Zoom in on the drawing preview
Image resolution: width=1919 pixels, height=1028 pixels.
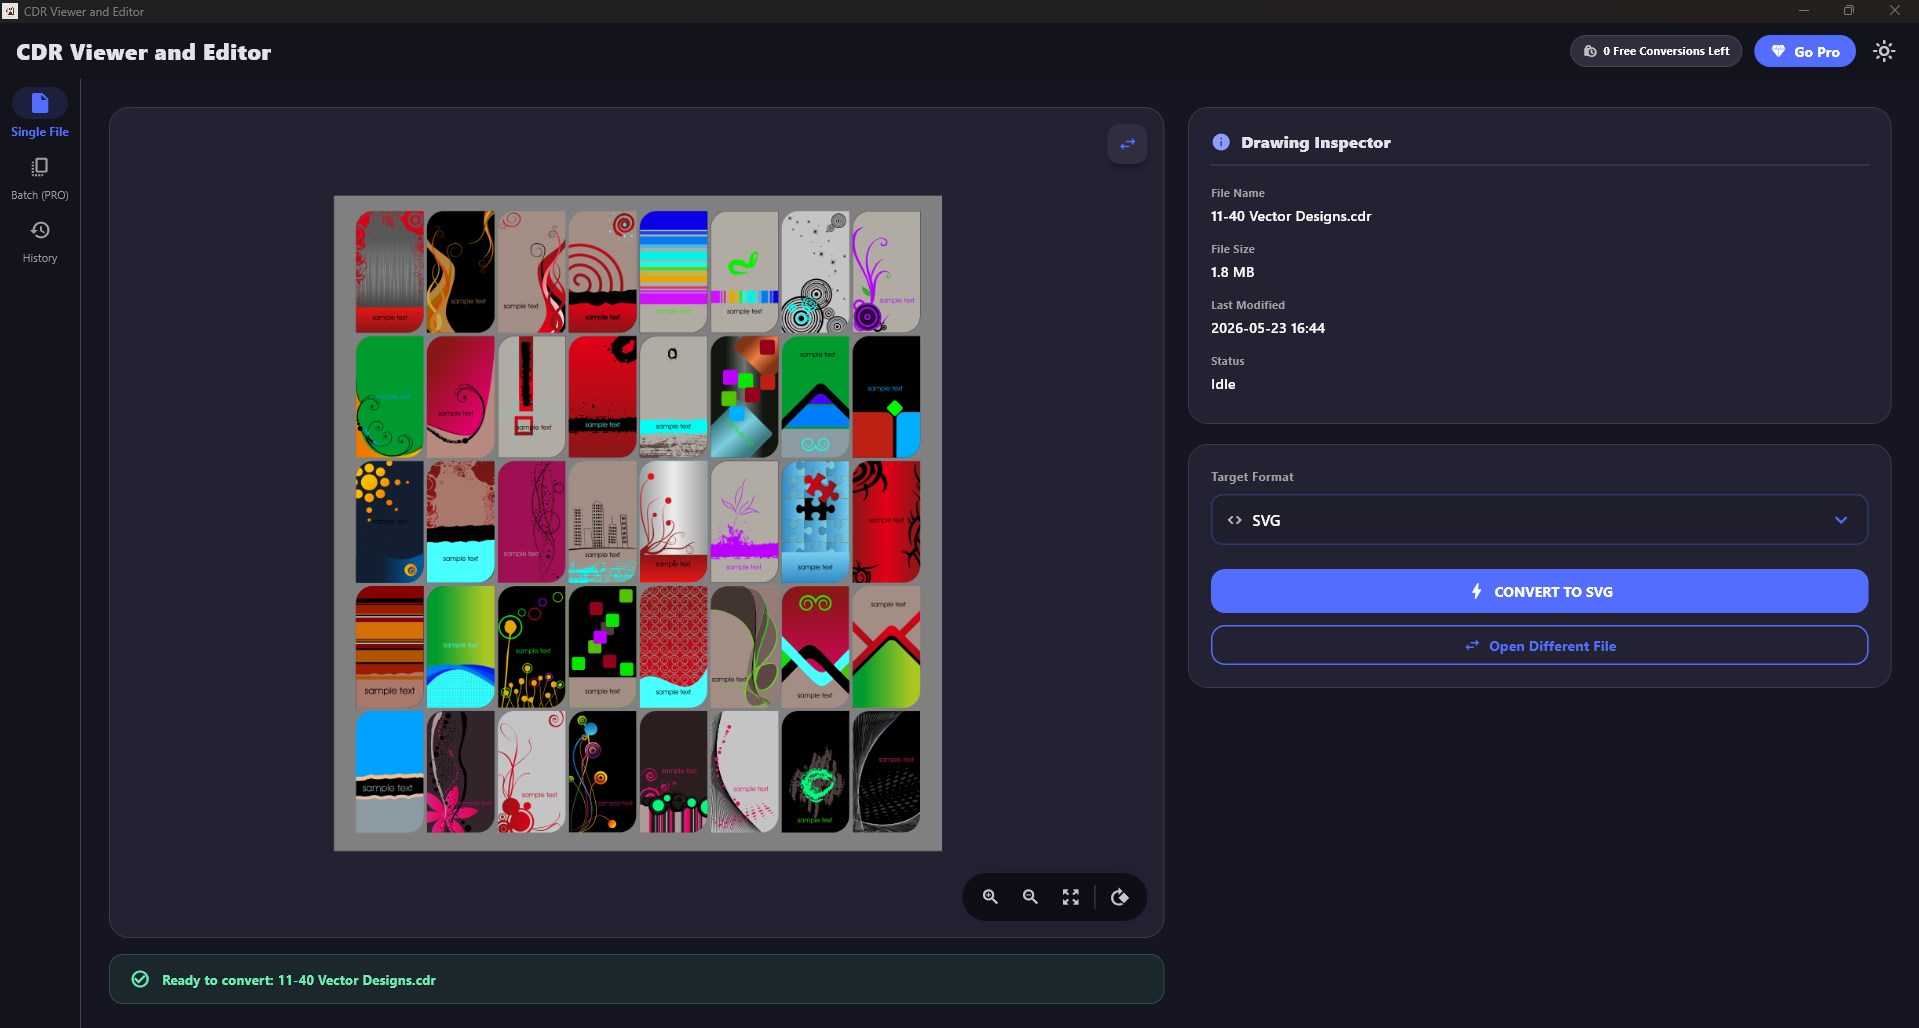tap(990, 897)
